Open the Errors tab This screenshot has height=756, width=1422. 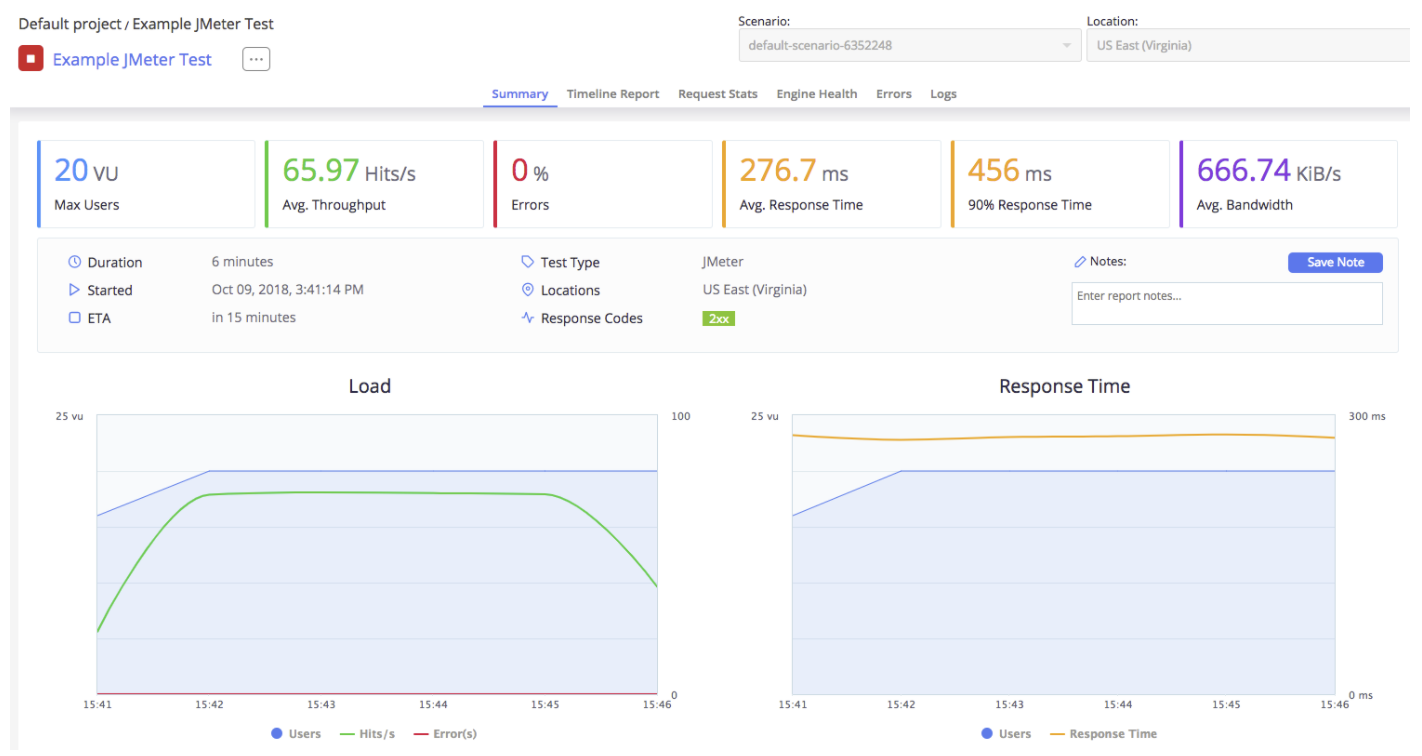[x=894, y=94]
